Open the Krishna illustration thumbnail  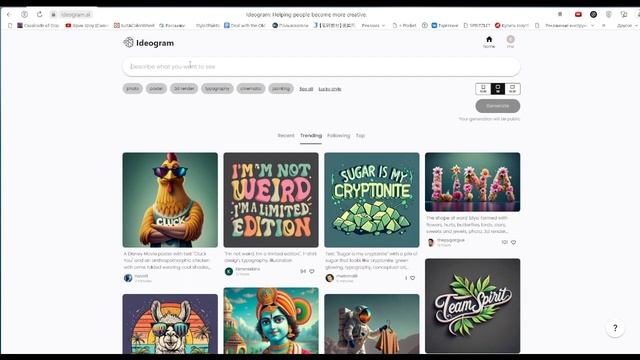point(271,320)
